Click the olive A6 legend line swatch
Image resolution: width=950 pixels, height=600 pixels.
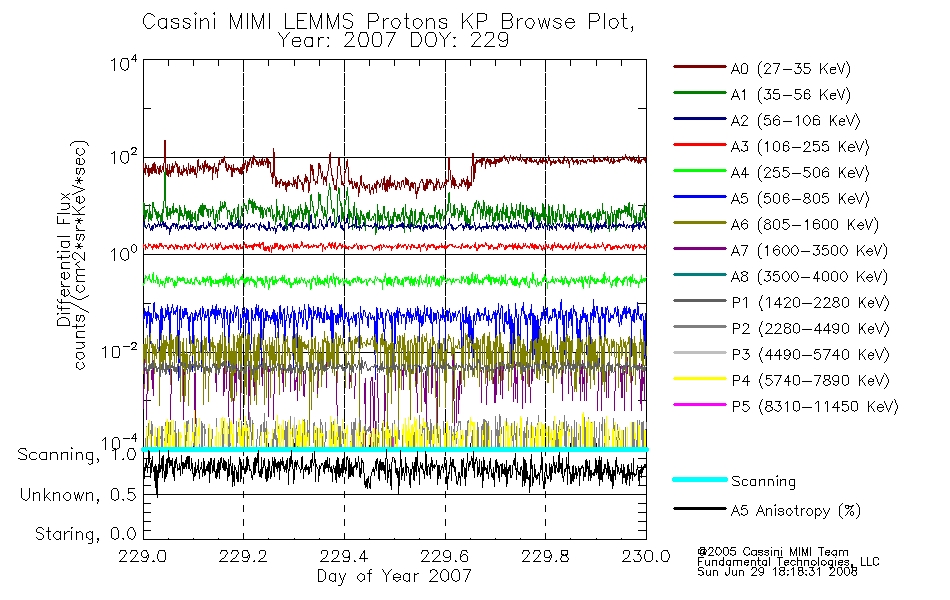click(699, 223)
